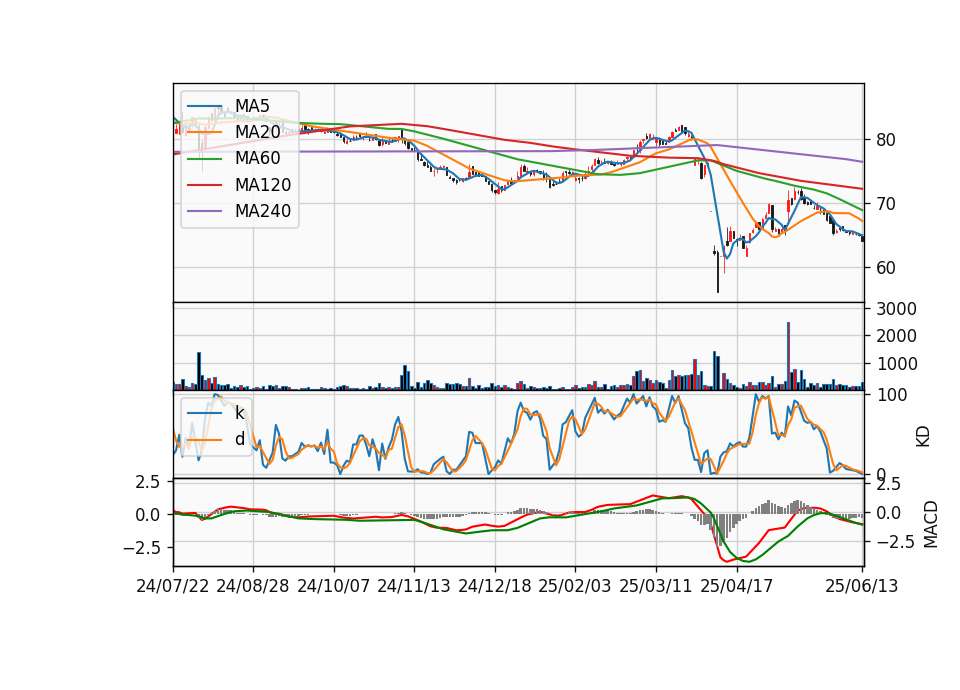This screenshot has height=690, width=960.
Task: Click the KD vertical axis title
Action: (x=923, y=437)
